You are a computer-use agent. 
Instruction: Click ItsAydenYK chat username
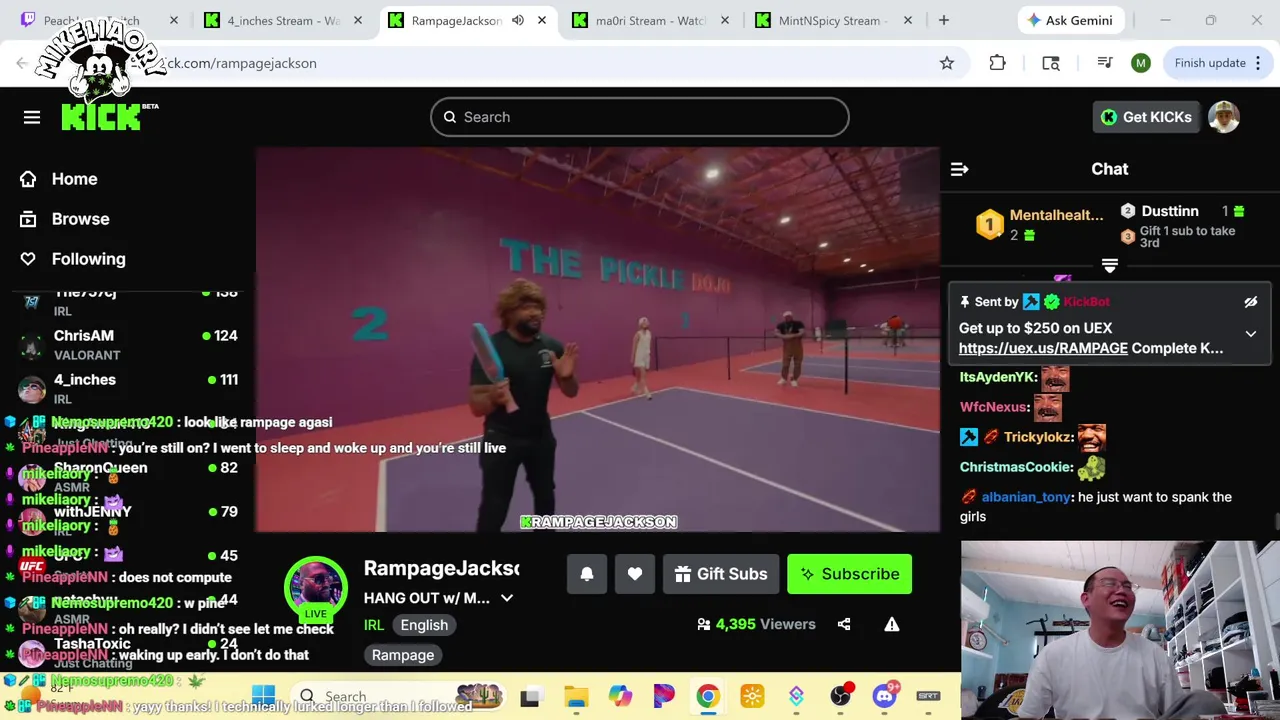(x=997, y=377)
